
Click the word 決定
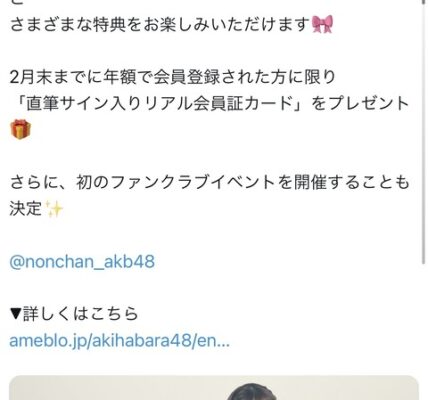coord(26,209)
